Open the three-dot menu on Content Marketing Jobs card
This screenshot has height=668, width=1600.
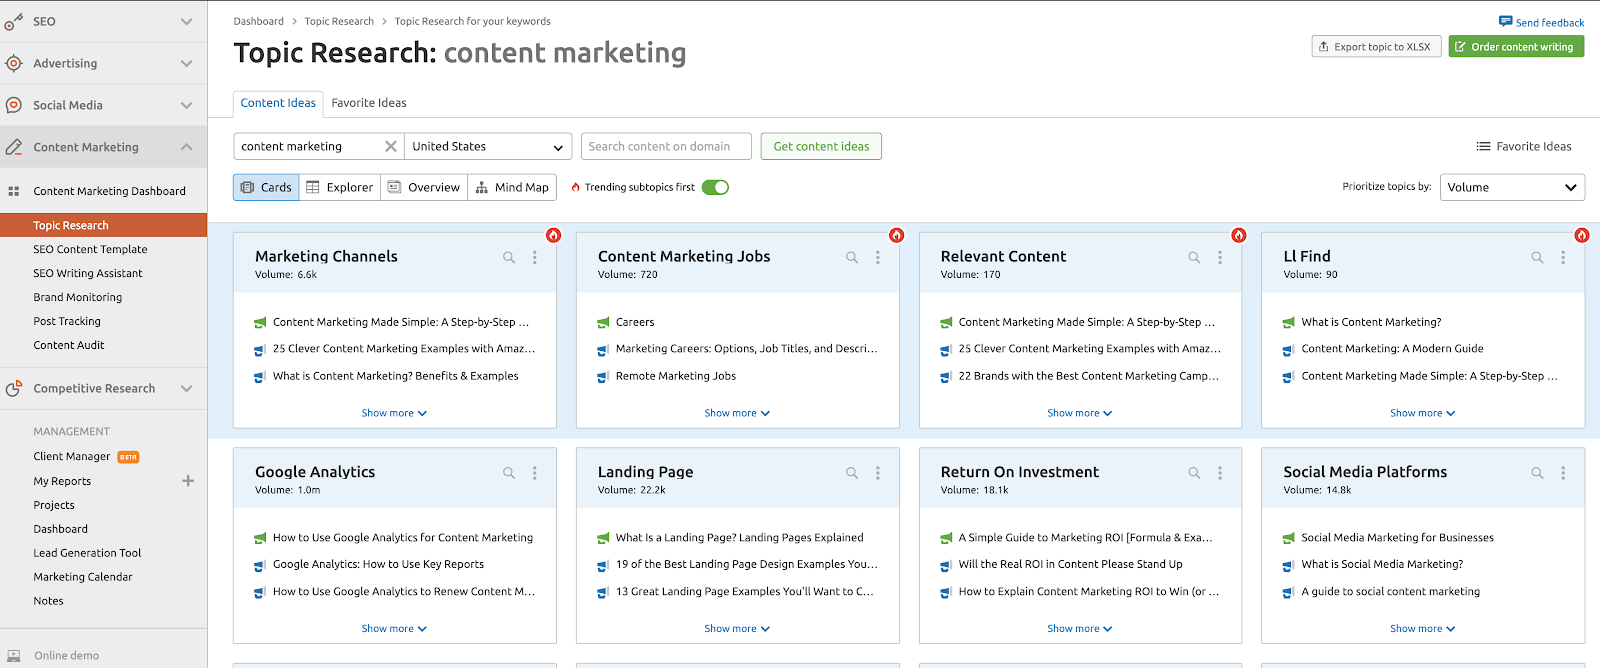click(x=878, y=258)
